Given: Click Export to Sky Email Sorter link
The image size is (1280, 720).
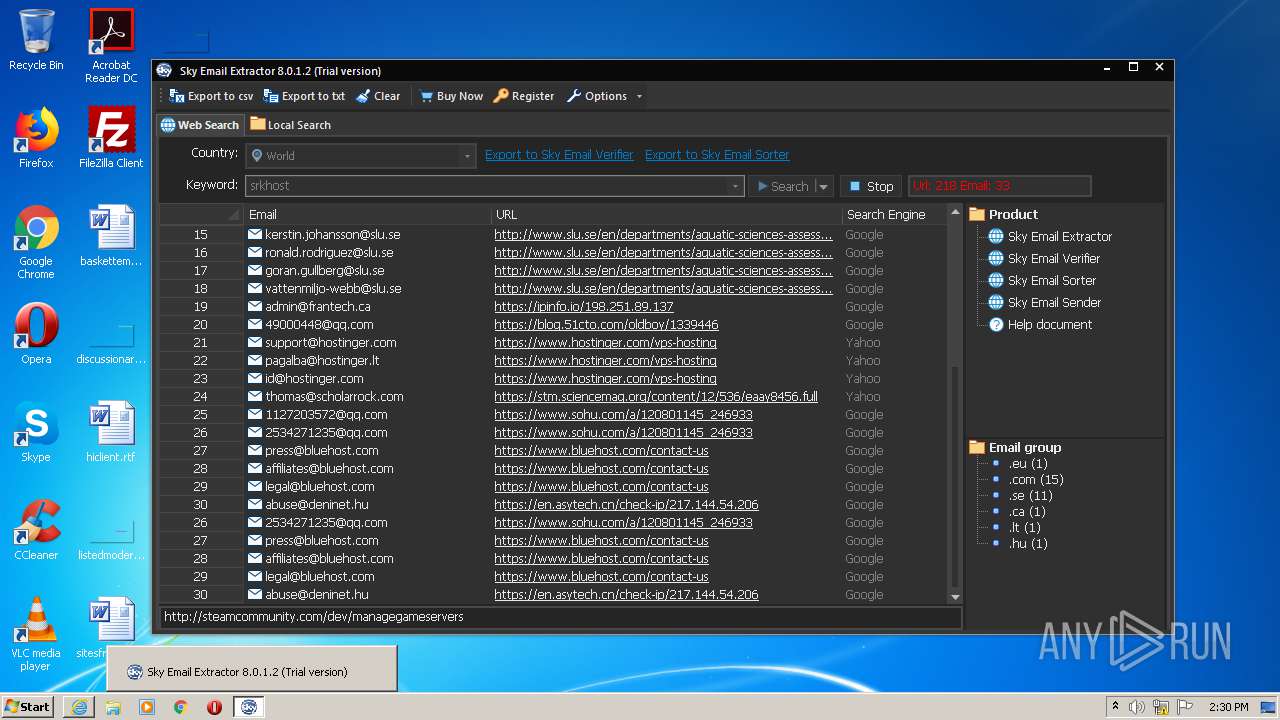Looking at the screenshot, I should tap(717, 155).
